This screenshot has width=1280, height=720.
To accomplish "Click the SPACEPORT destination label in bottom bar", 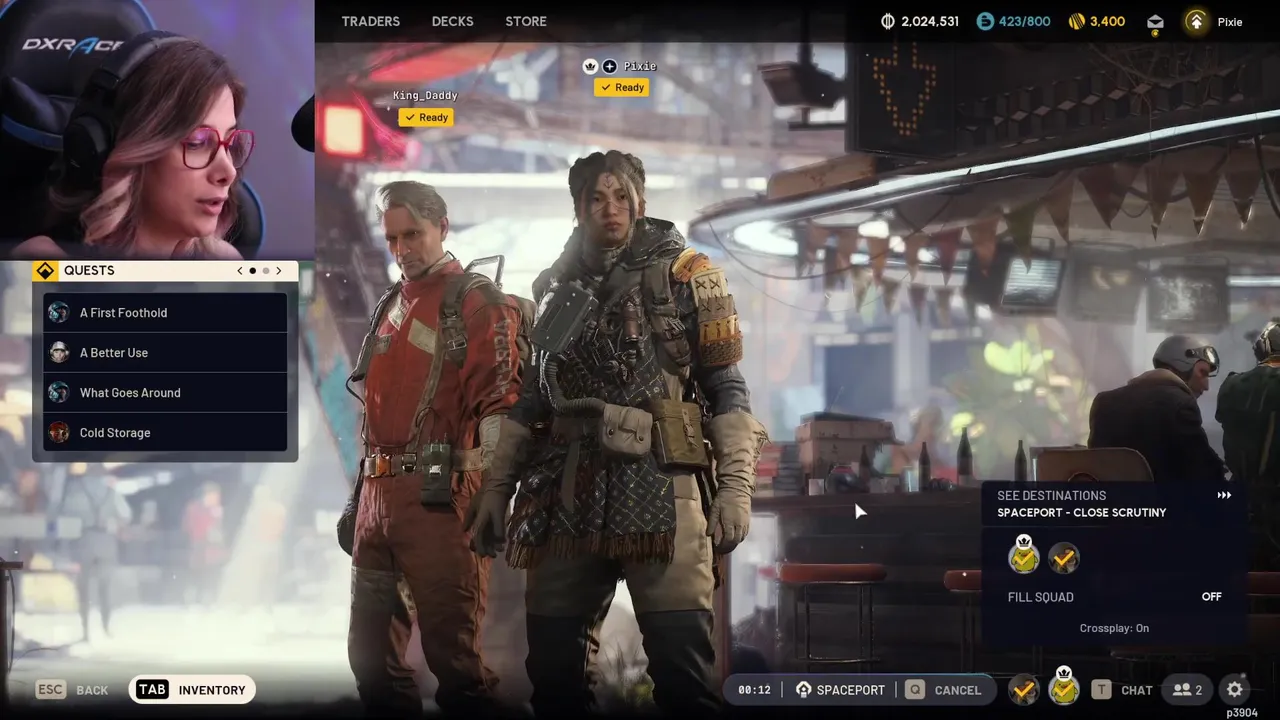I will pos(851,690).
